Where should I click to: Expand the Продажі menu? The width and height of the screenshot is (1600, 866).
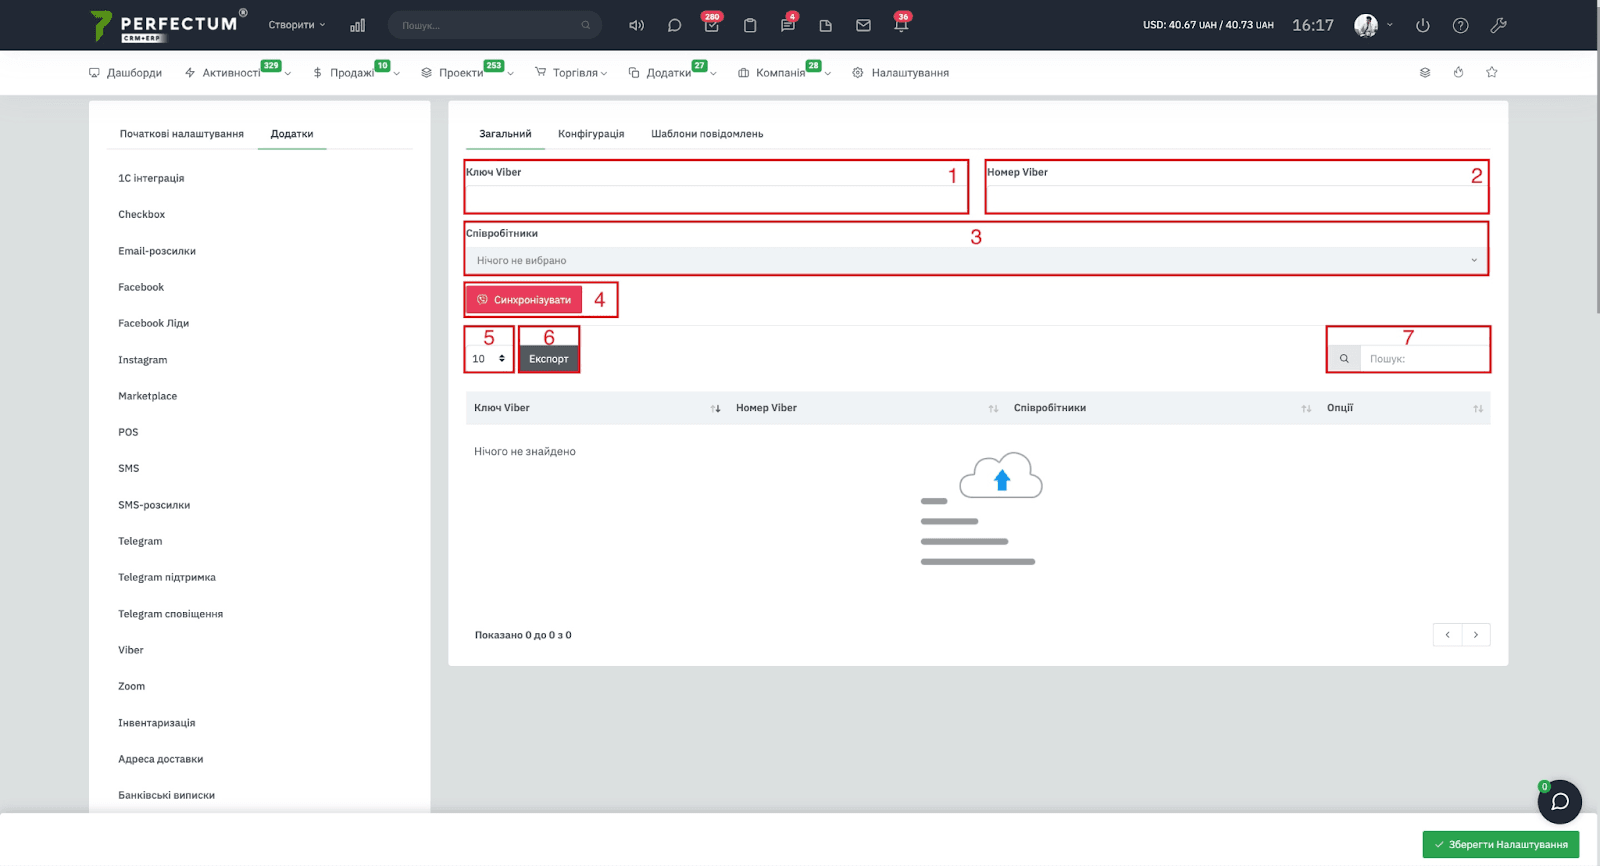356,73
